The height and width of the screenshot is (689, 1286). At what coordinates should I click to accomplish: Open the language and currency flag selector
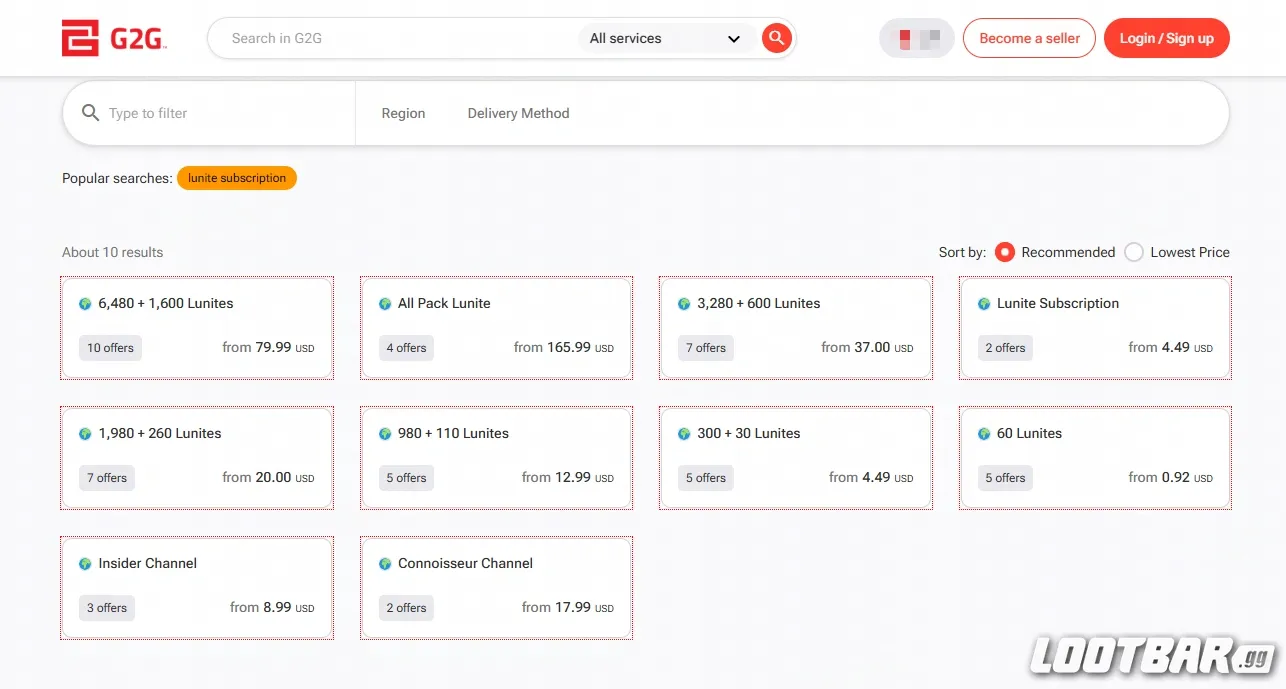pos(916,39)
